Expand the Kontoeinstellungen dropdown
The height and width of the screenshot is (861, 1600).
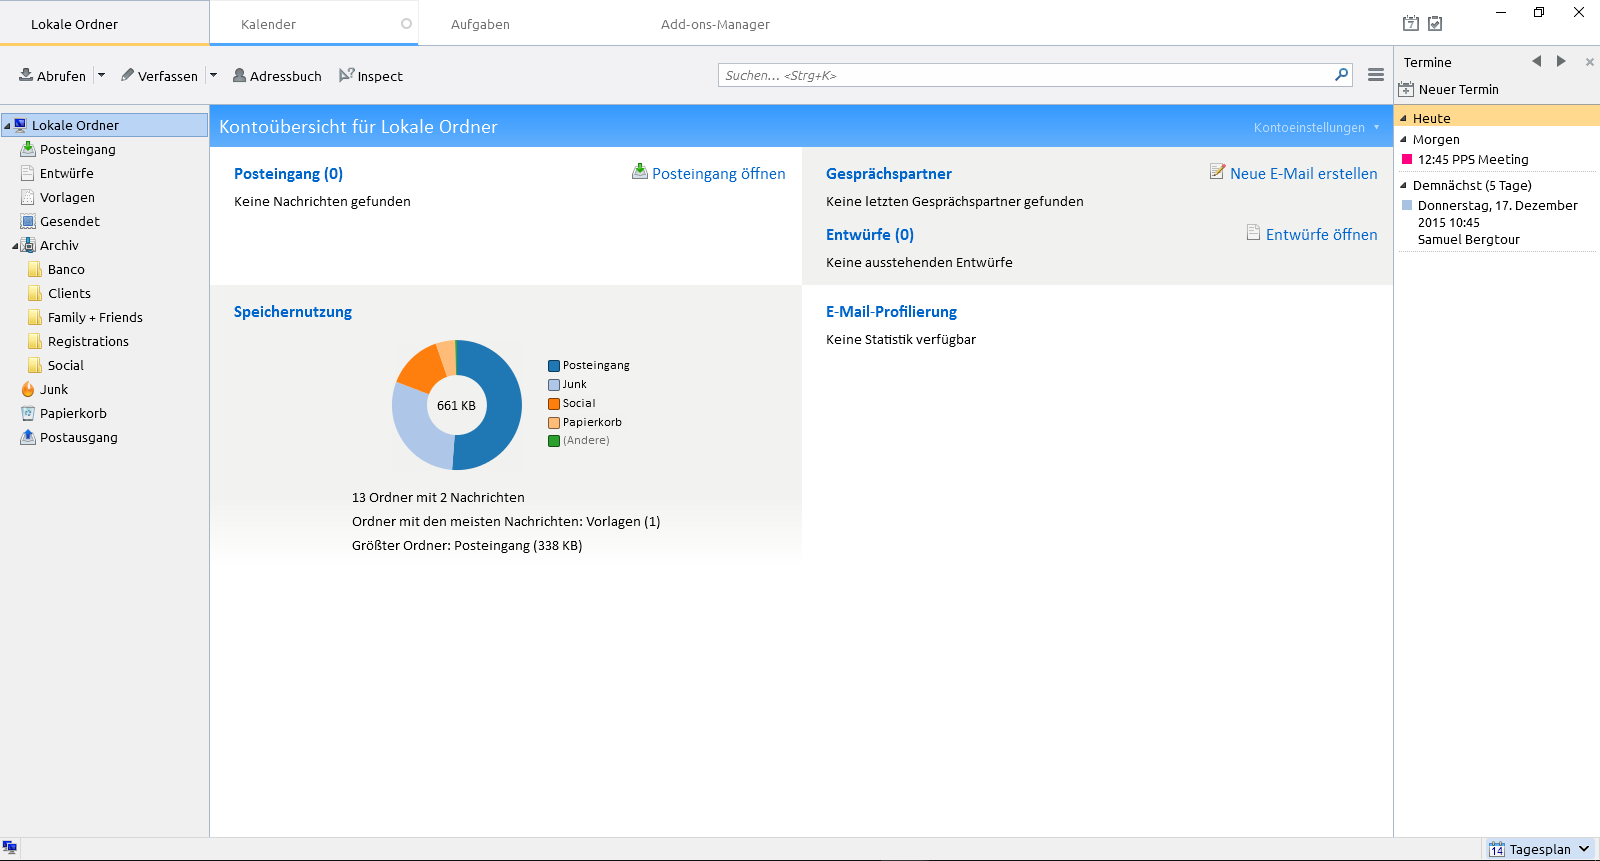tap(1376, 127)
